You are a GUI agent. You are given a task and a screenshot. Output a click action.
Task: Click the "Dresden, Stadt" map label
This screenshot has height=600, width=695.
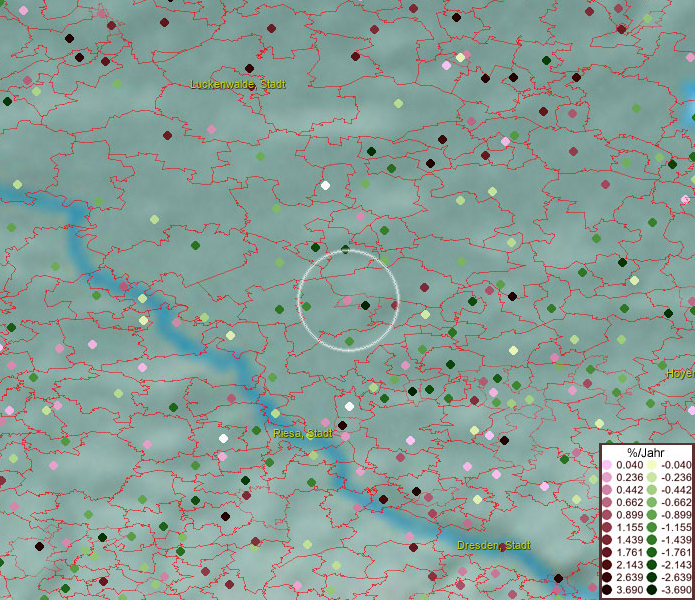(494, 545)
